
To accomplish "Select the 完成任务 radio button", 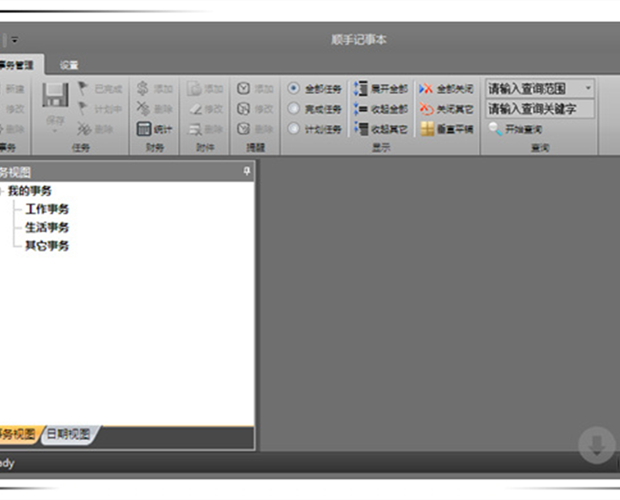I will [x=293, y=108].
